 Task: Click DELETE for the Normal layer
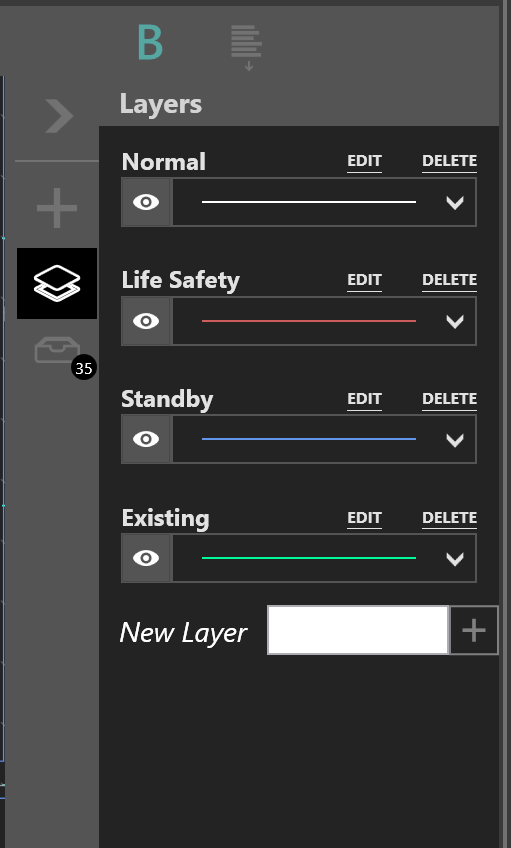[x=449, y=162]
